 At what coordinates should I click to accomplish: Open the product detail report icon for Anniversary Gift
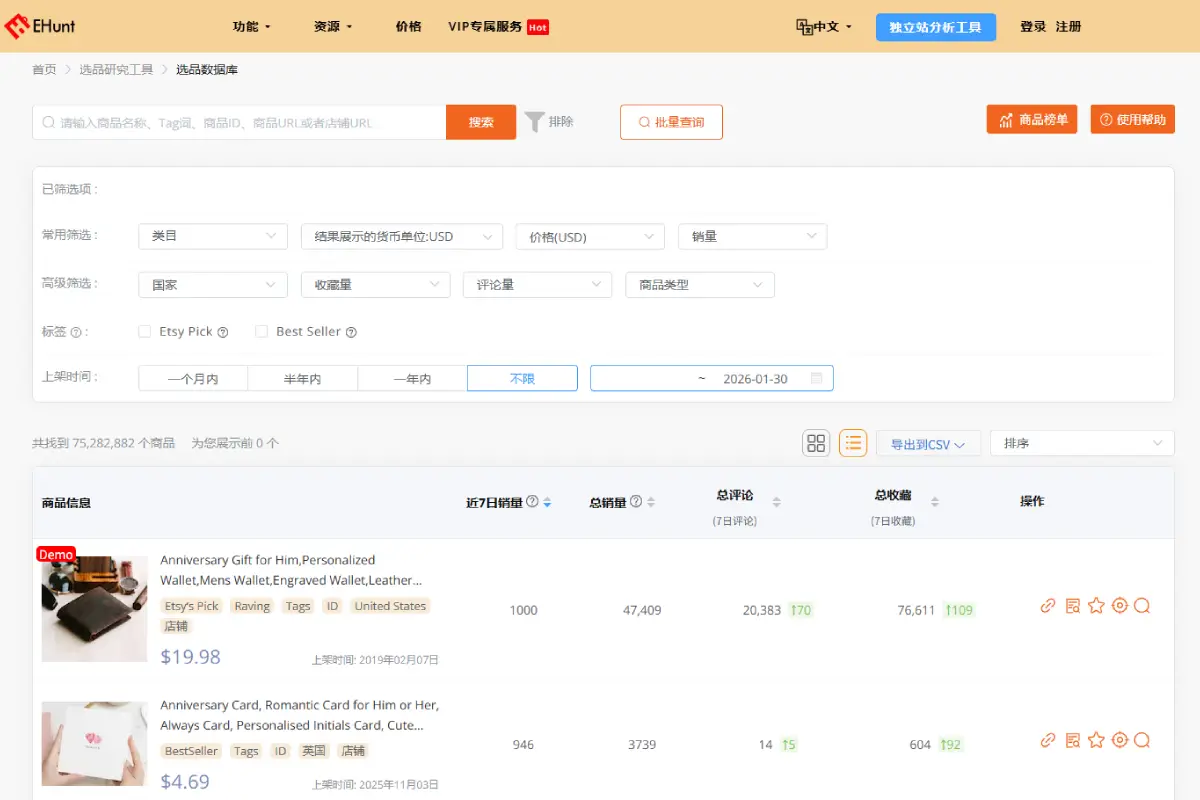coord(1072,605)
